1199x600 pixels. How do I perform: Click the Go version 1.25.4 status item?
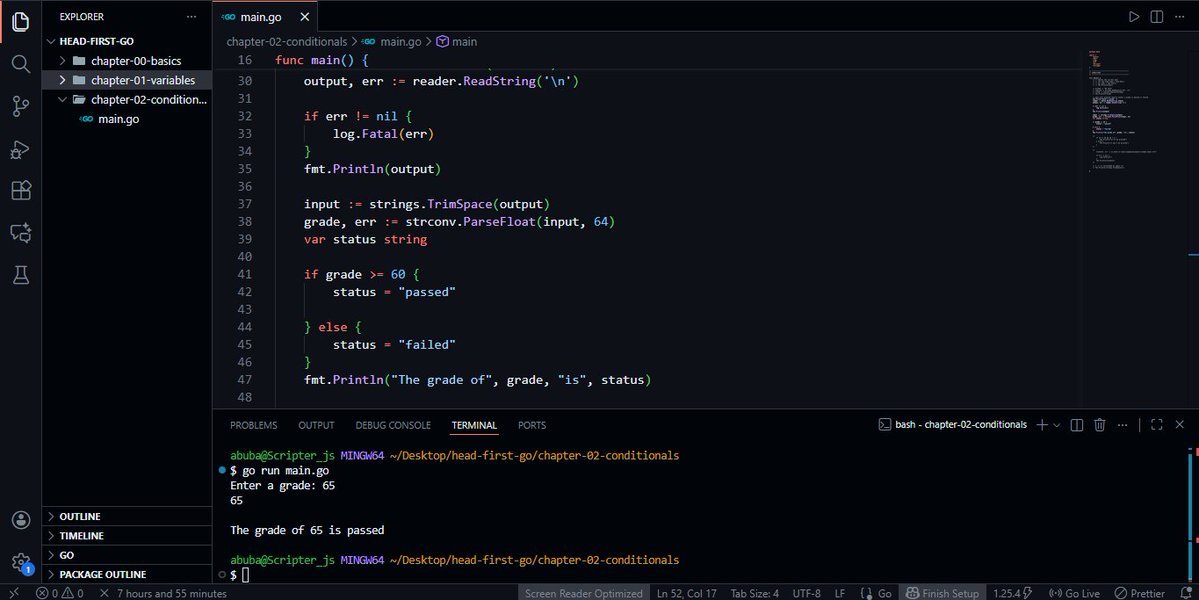1012,593
